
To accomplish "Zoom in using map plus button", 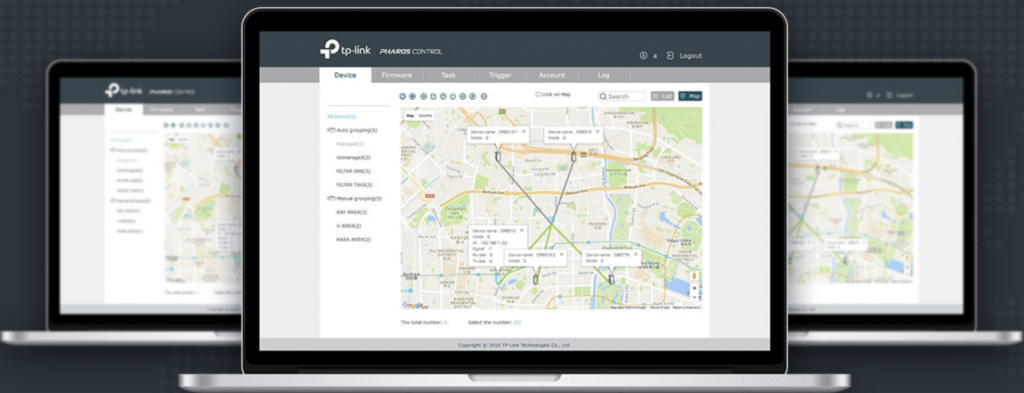I will click(694, 287).
